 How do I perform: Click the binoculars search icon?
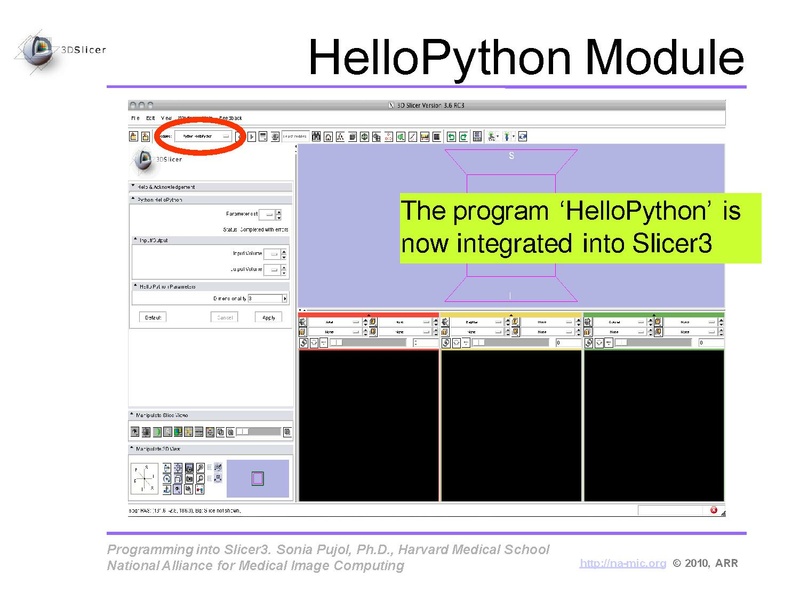pos(316,136)
